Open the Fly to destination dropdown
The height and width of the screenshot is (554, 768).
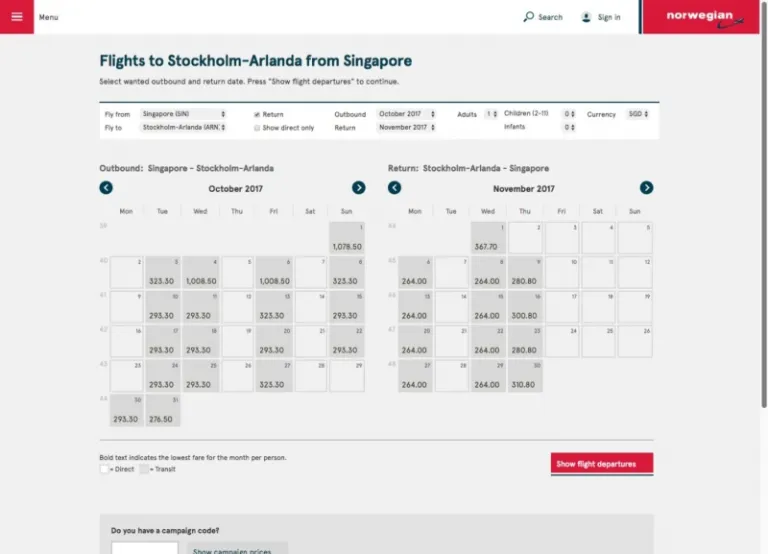tap(183, 128)
